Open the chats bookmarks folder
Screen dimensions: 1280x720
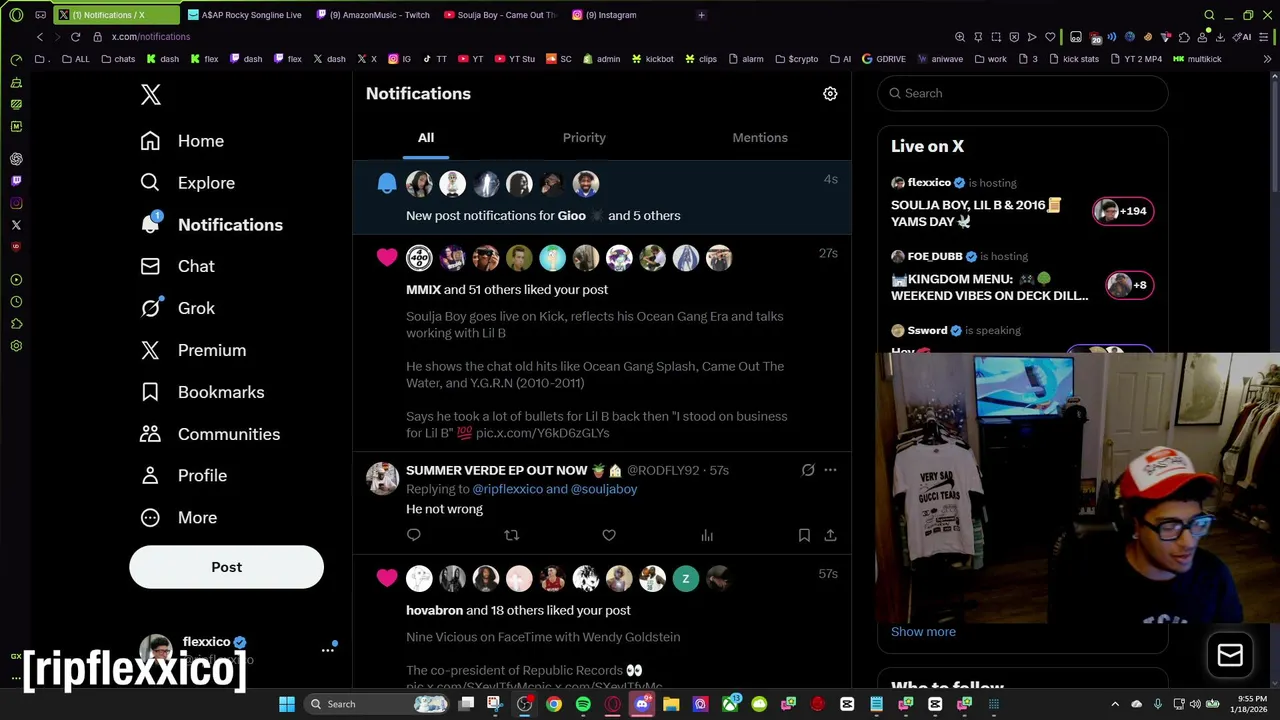coord(118,59)
